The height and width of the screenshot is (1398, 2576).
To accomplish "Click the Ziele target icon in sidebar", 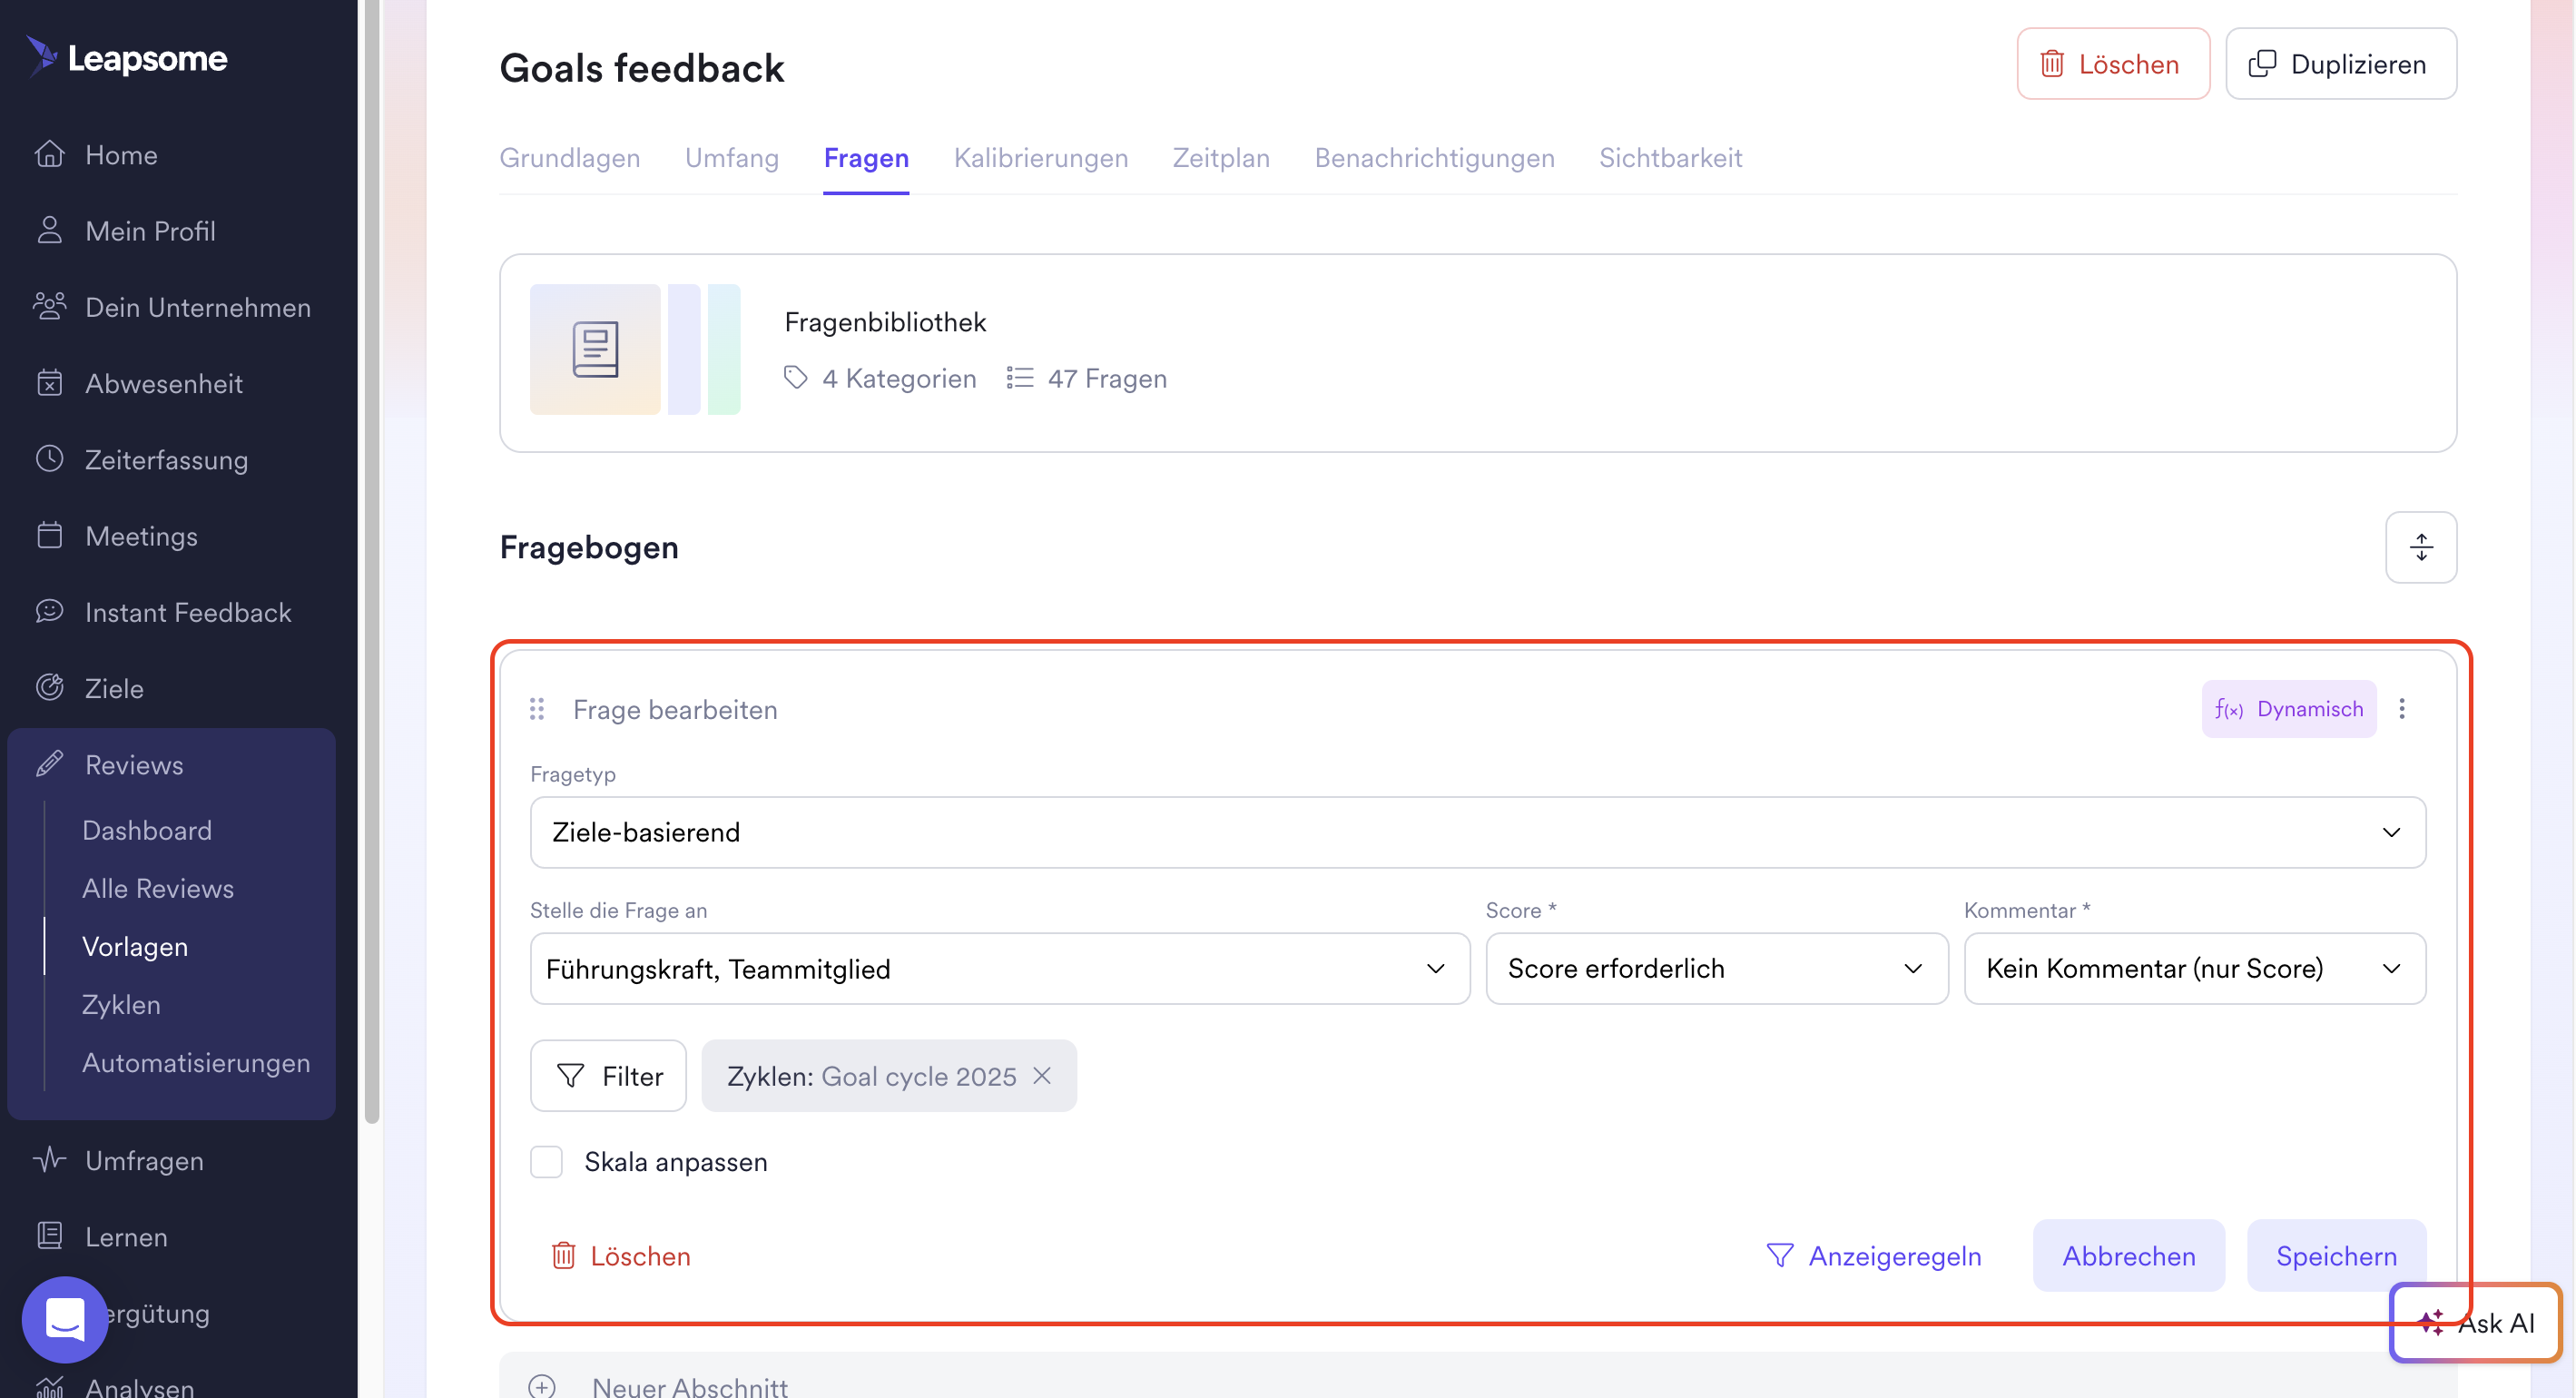I will 49,688.
